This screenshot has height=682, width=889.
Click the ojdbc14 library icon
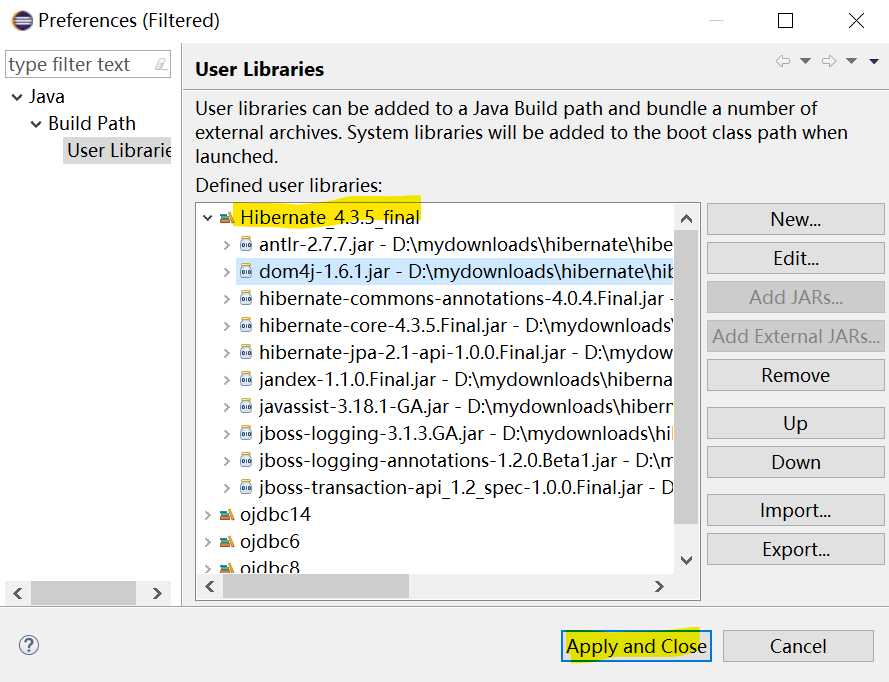click(x=227, y=515)
